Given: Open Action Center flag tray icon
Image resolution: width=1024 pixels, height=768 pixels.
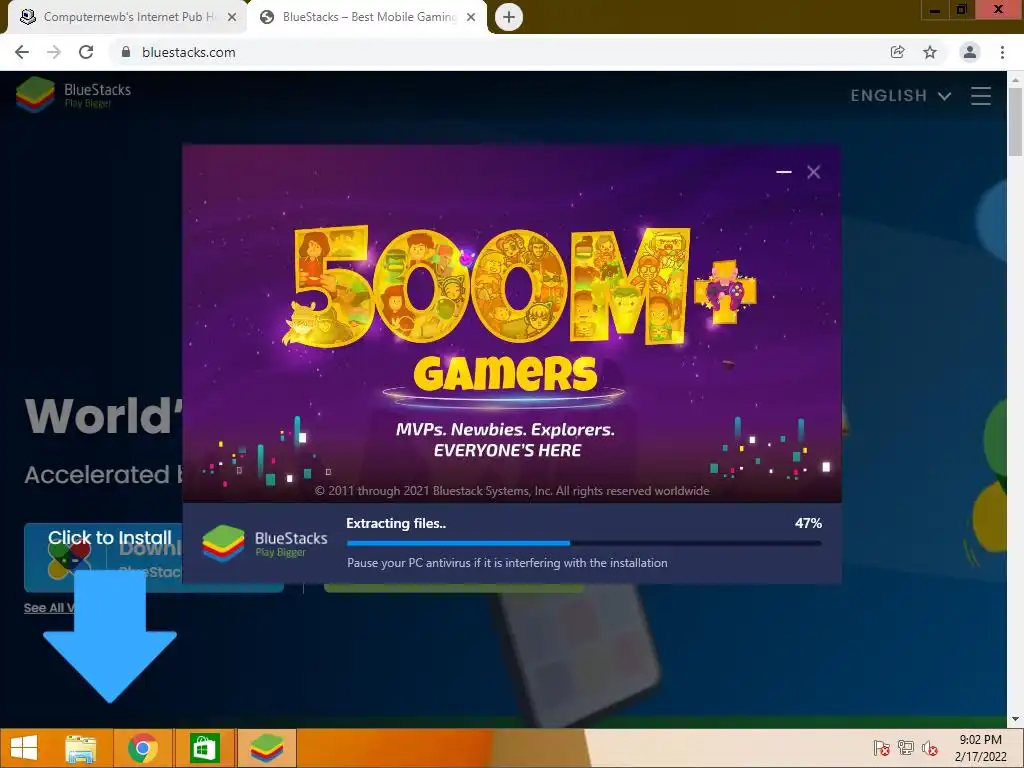Looking at the screenshot, I should tap(881, 748).
